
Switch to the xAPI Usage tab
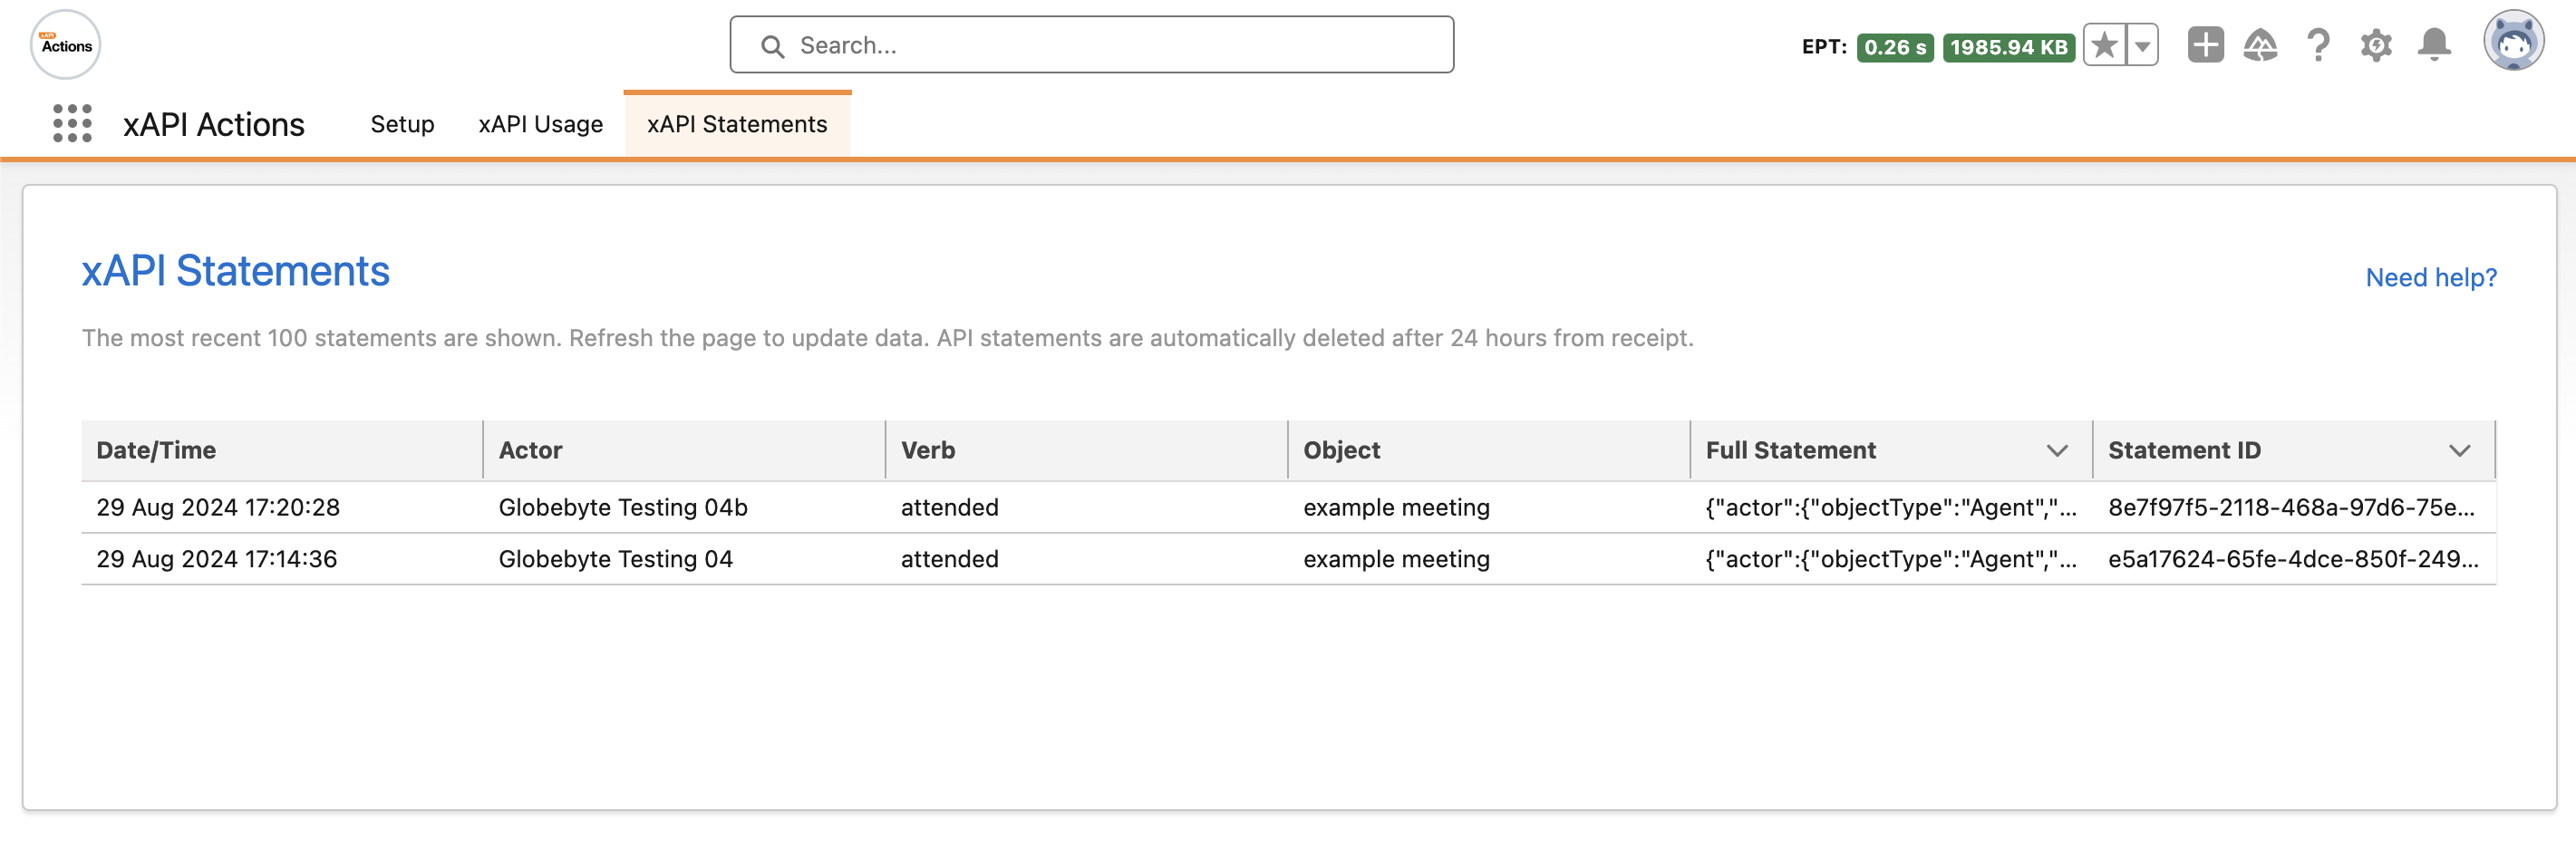tap(540, 124)
